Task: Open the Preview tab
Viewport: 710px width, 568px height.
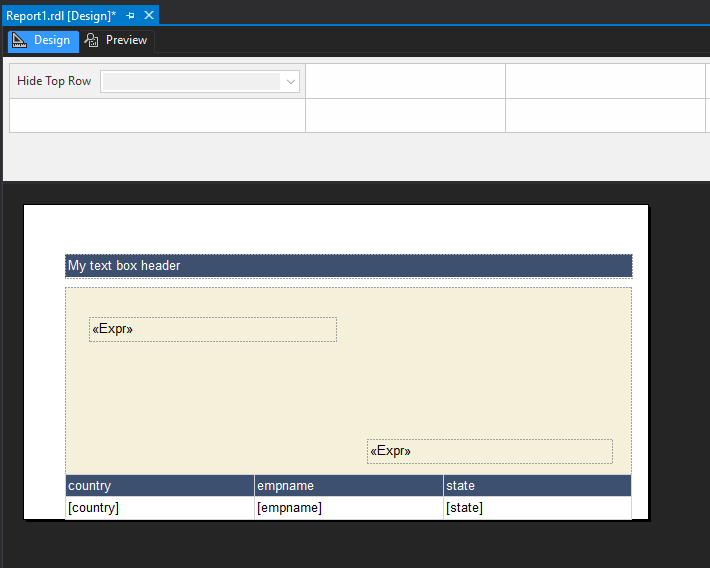Action: coord(117,41)
